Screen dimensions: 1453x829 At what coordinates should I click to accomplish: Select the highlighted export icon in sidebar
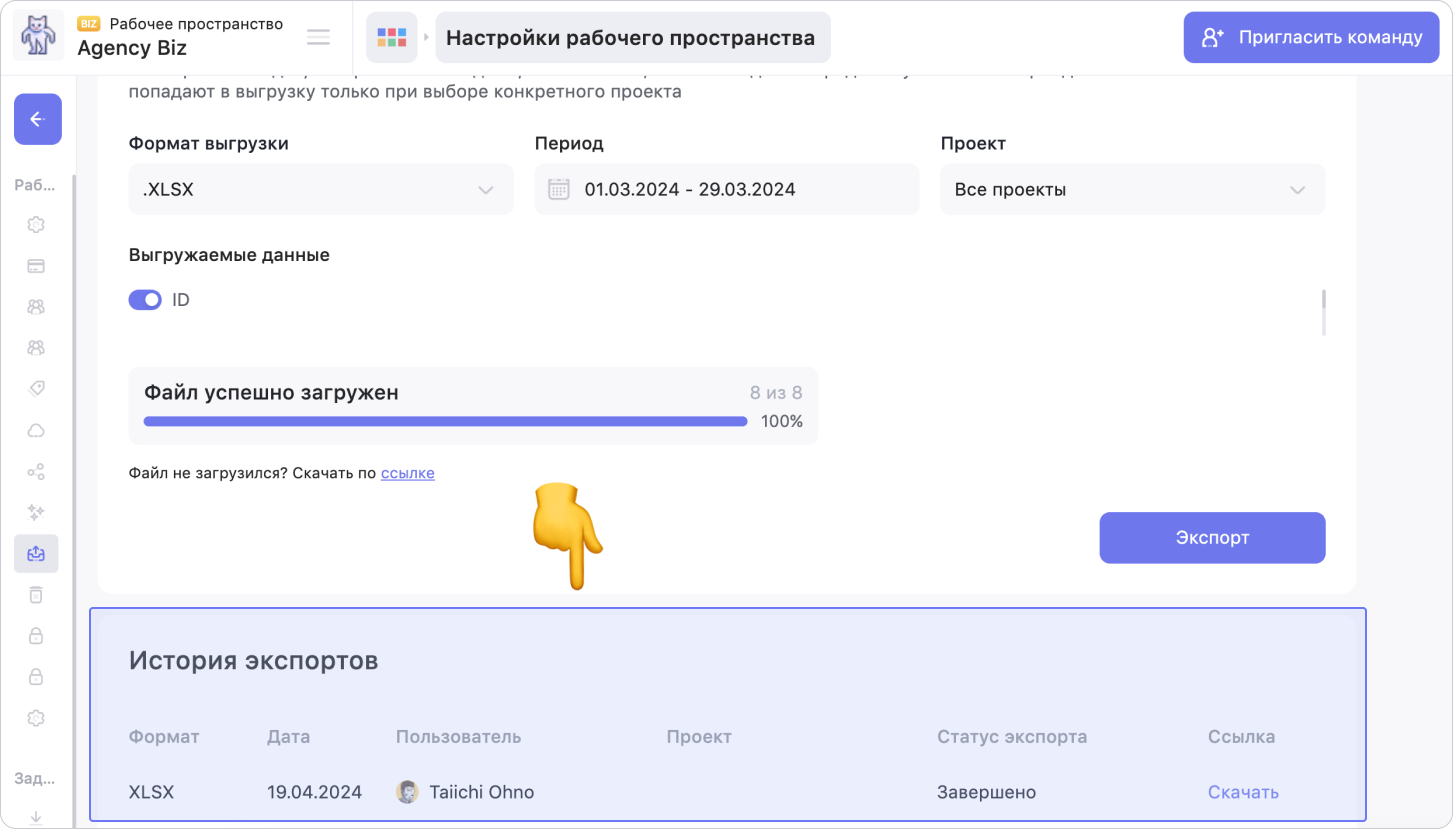click(x=36, y=553)
